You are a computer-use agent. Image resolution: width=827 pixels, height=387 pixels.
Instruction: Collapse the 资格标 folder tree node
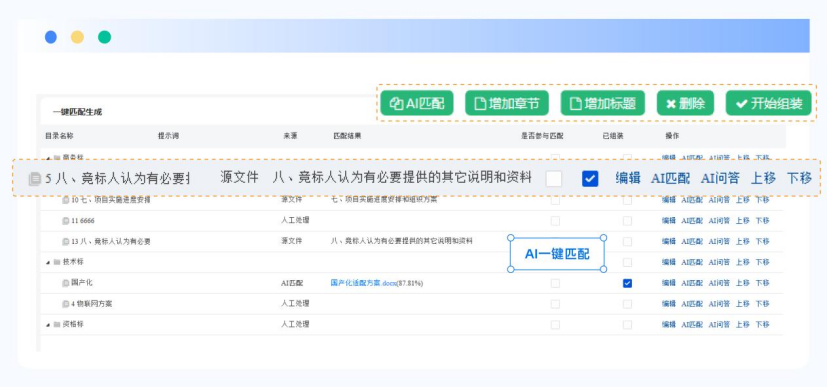[48, 325]
